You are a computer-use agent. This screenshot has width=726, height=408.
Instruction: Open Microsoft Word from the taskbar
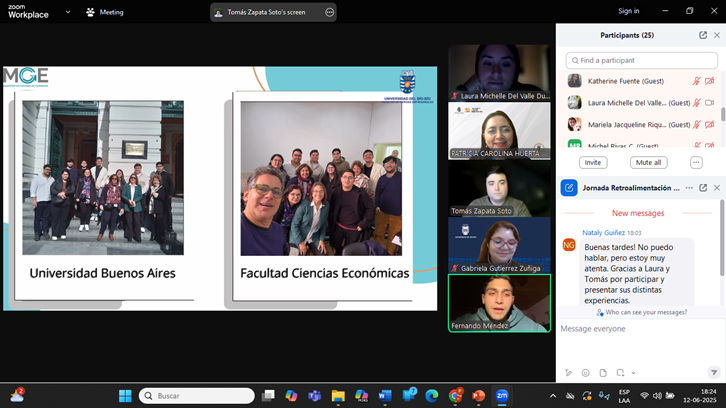click(385, 396)
